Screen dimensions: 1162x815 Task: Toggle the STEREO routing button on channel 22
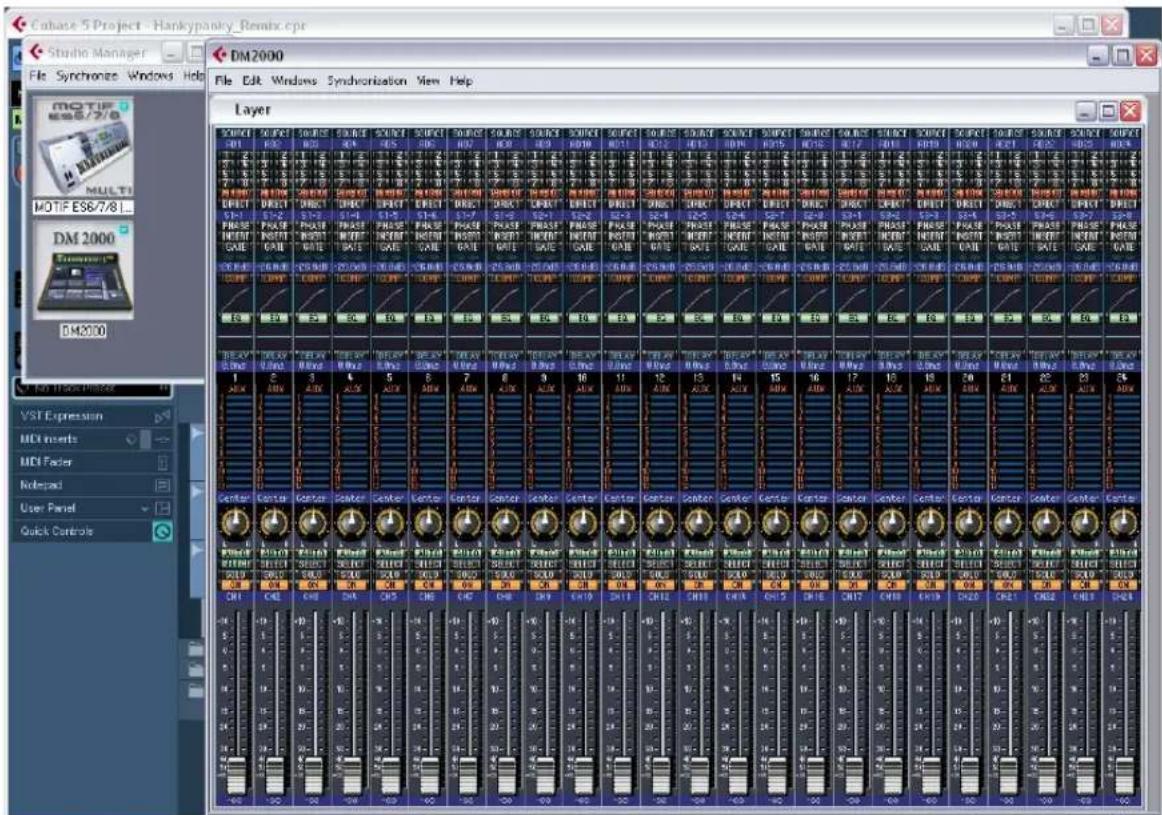click(1046, 193)
